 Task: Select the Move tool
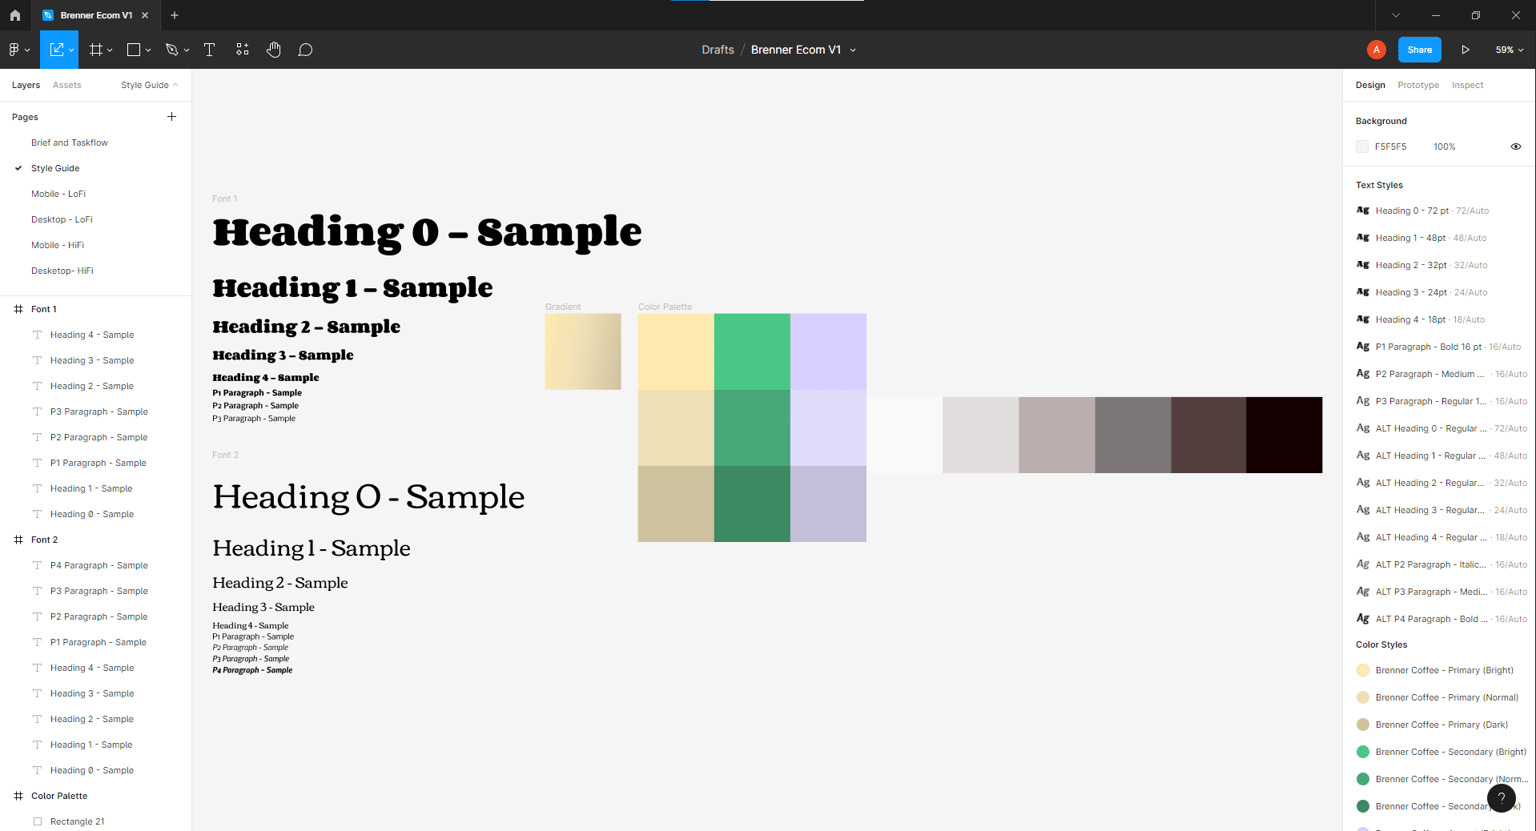[x=56, y=50]
